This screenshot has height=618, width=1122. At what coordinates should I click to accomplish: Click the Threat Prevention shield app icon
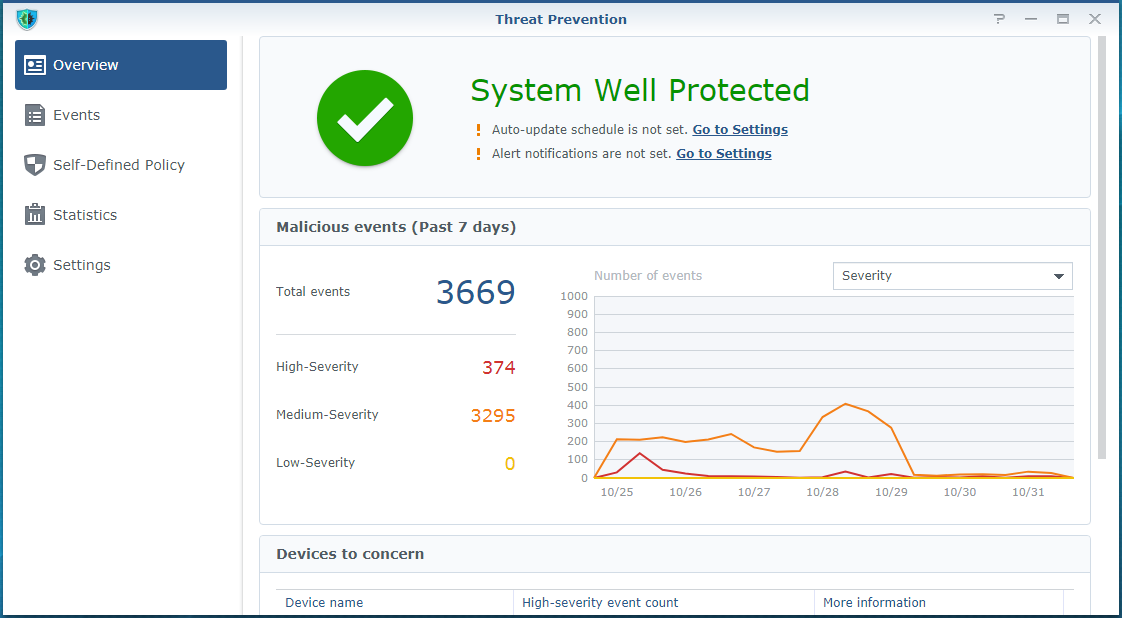click(27, 19)
